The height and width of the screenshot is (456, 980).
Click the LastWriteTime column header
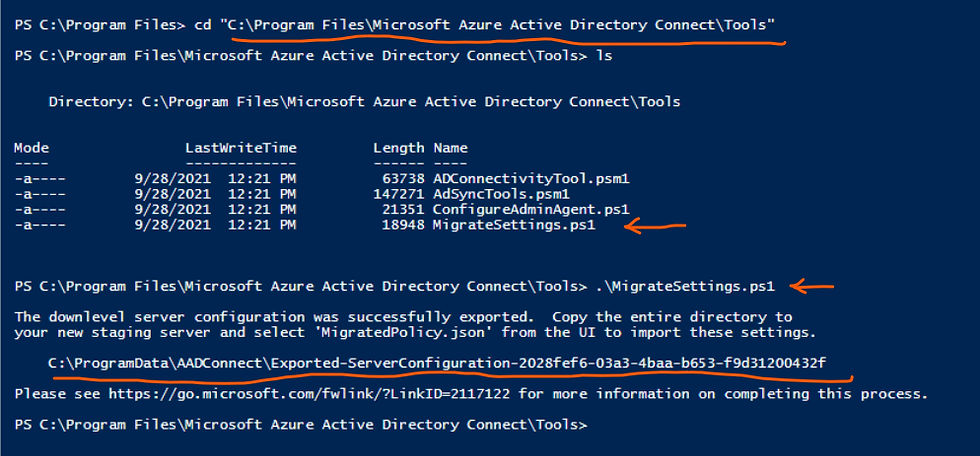241,148
